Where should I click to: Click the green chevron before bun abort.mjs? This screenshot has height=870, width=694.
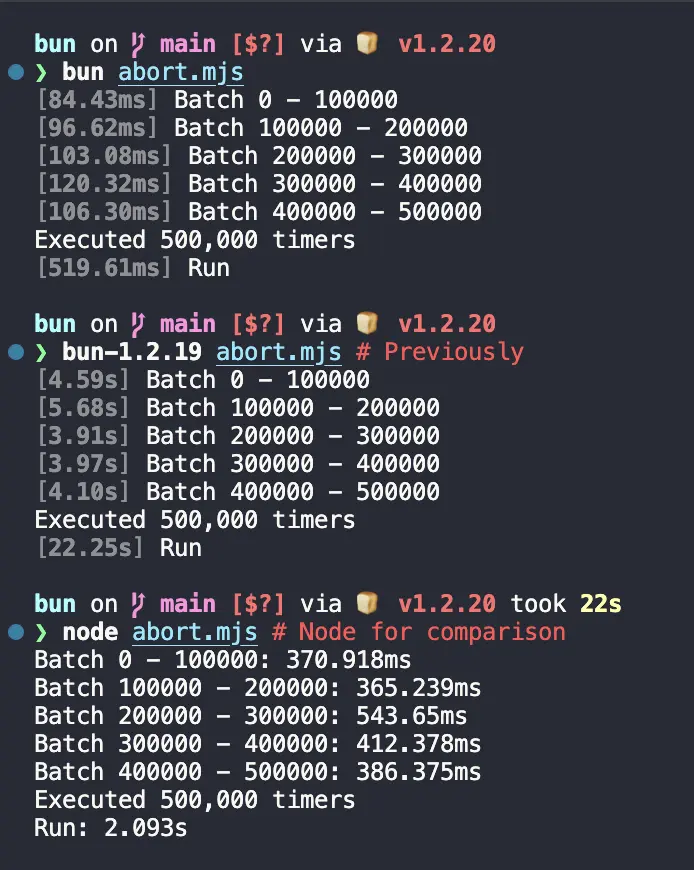(41, 73)
